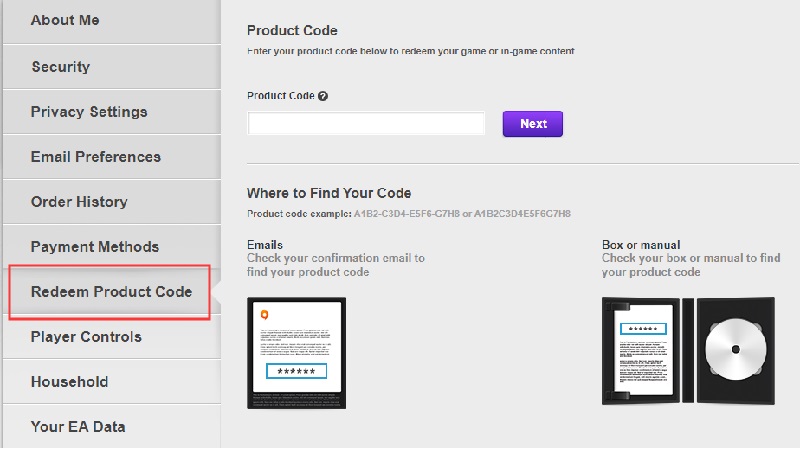Click the product code example text
The image size is (800, 450).
tap(408, 215)
